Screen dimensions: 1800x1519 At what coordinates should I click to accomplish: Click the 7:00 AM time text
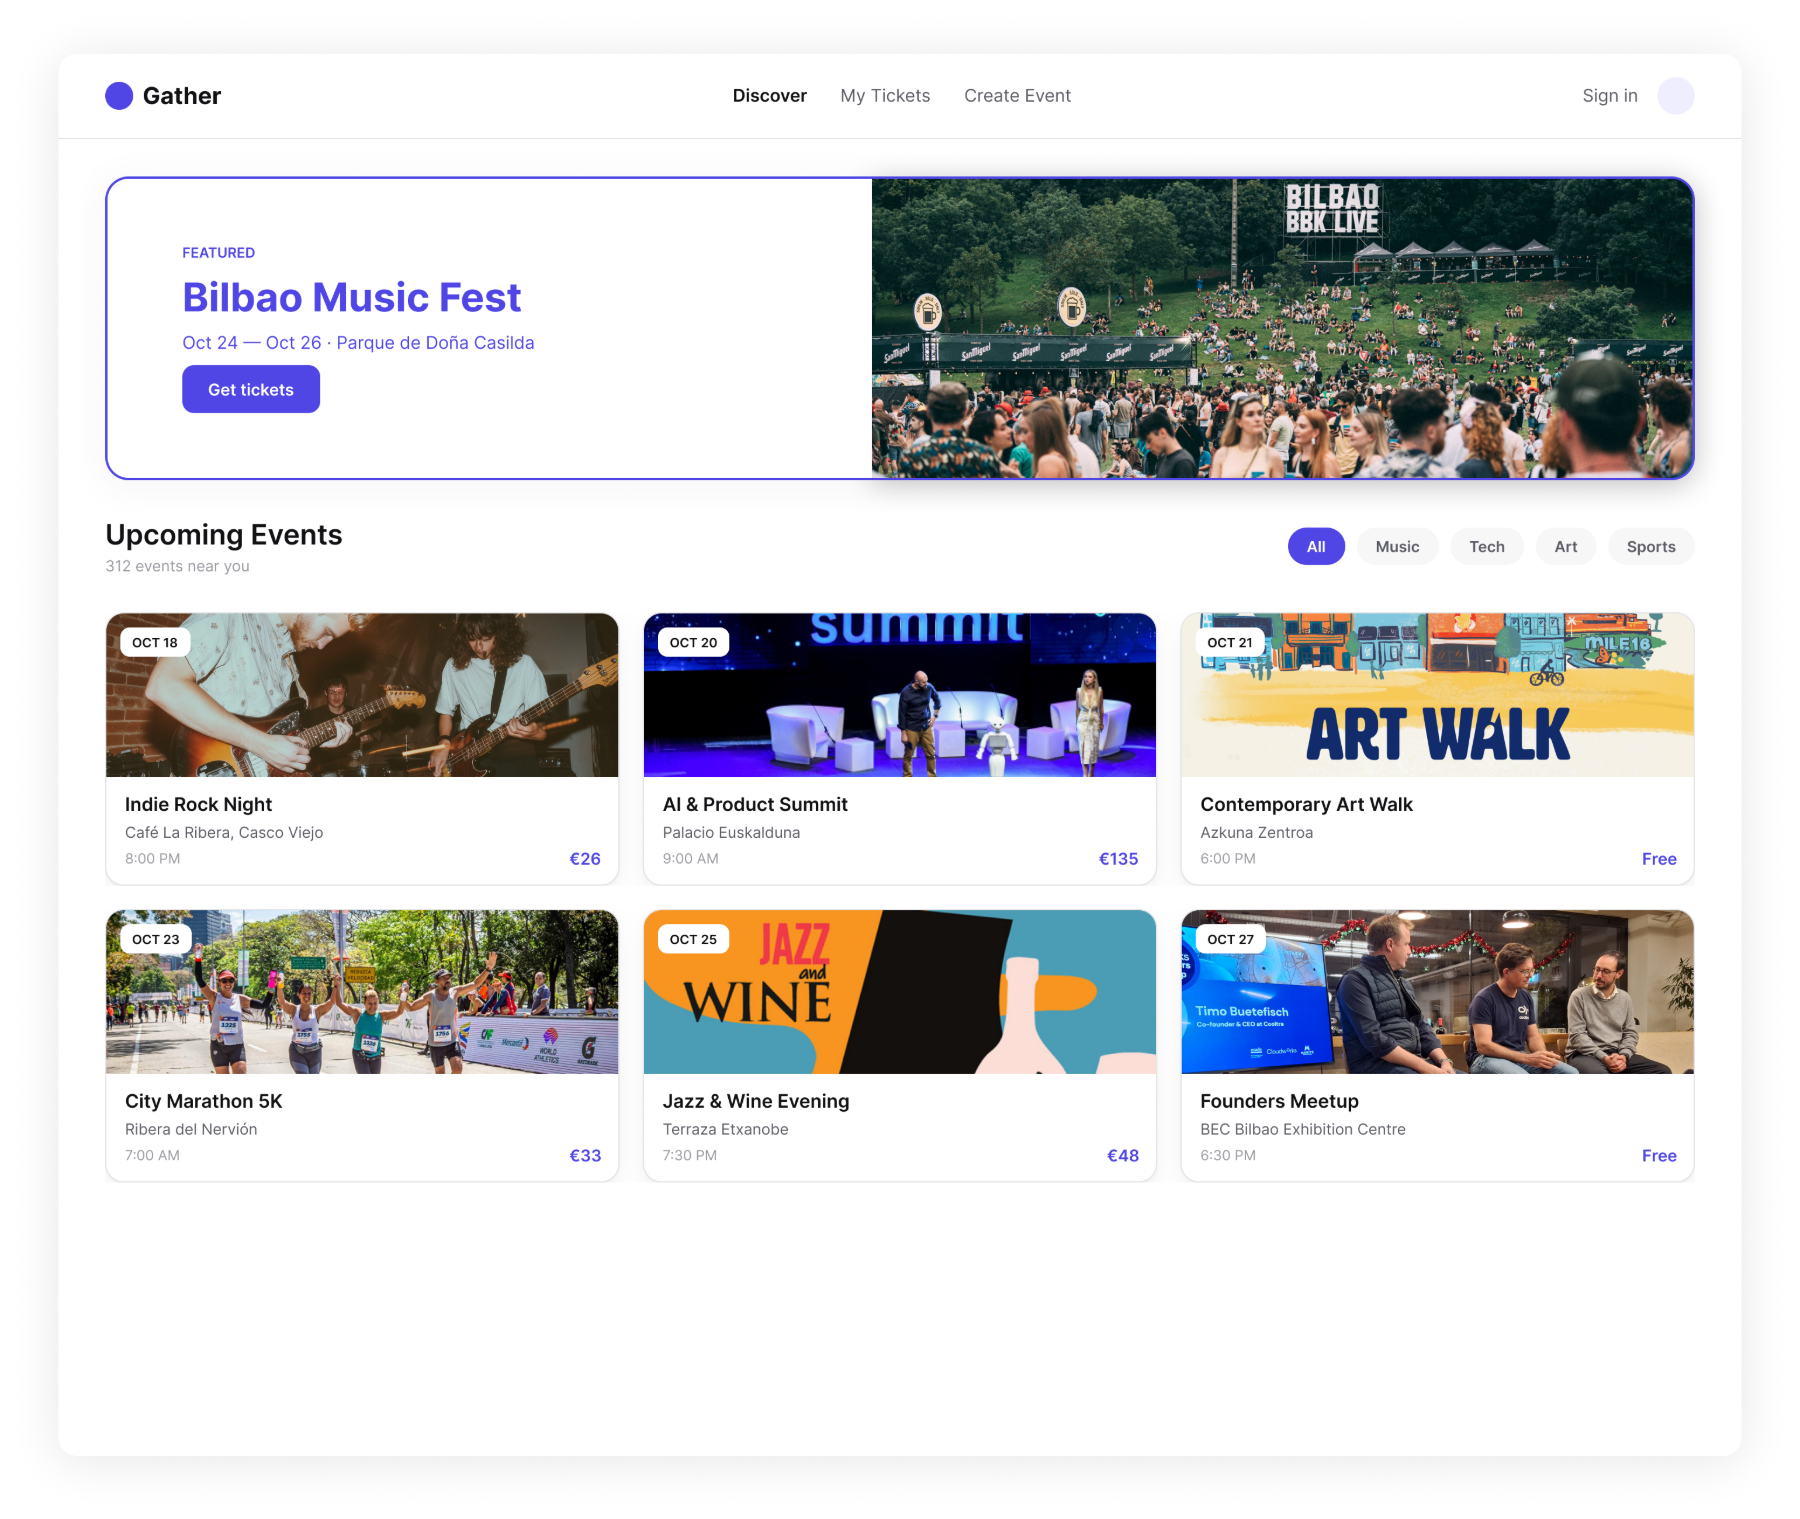click(152, 1156)
